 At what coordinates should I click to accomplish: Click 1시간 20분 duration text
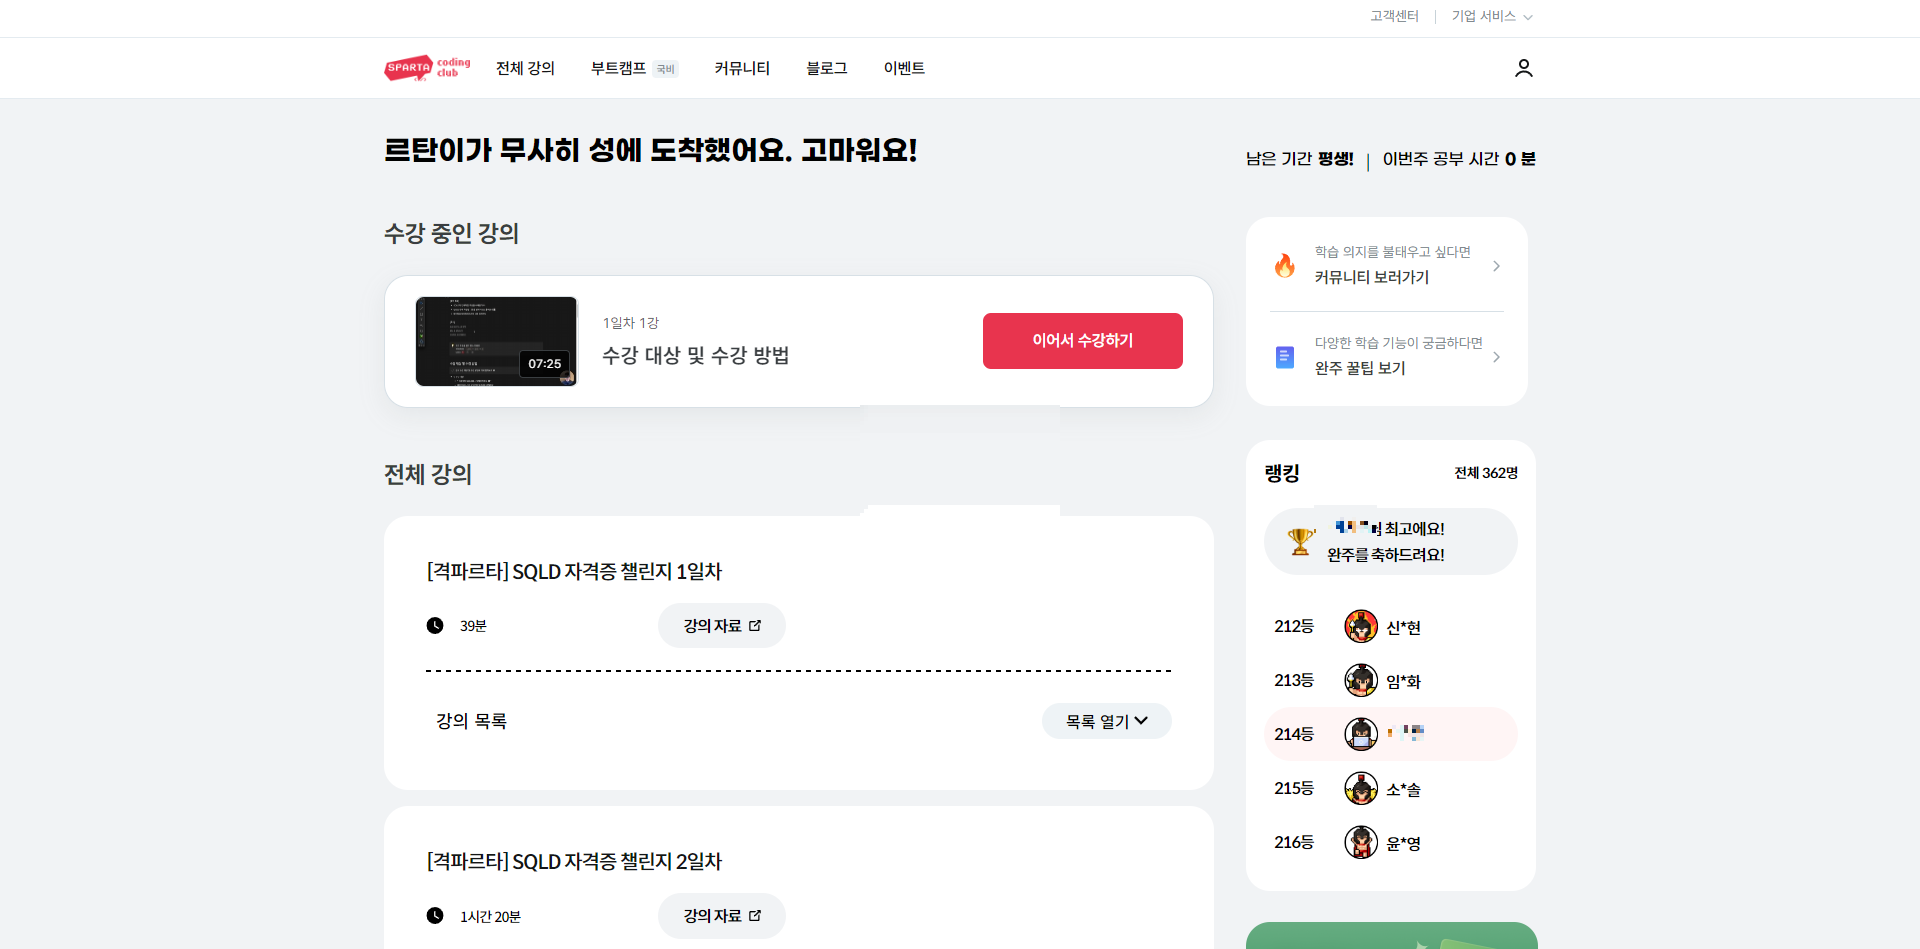490,917
